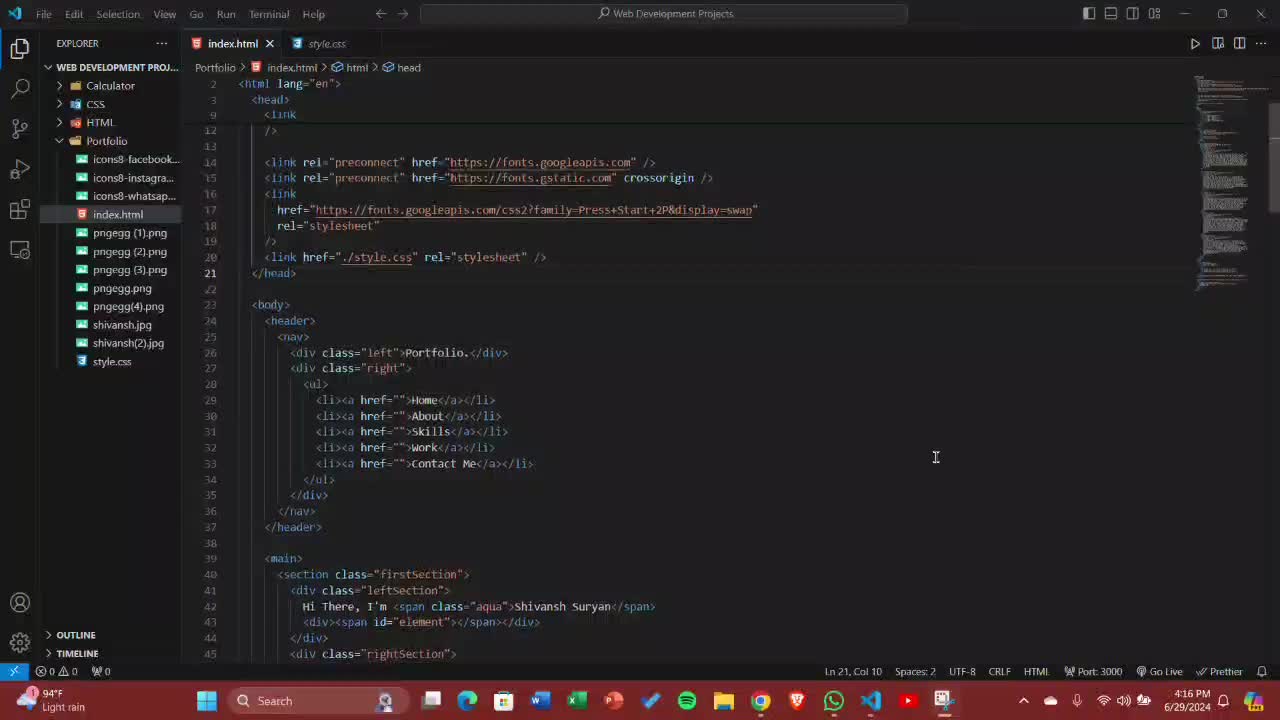Click Go Live in status bar
Screen dimensions: 1280x720
click(x=1159, y=672)
